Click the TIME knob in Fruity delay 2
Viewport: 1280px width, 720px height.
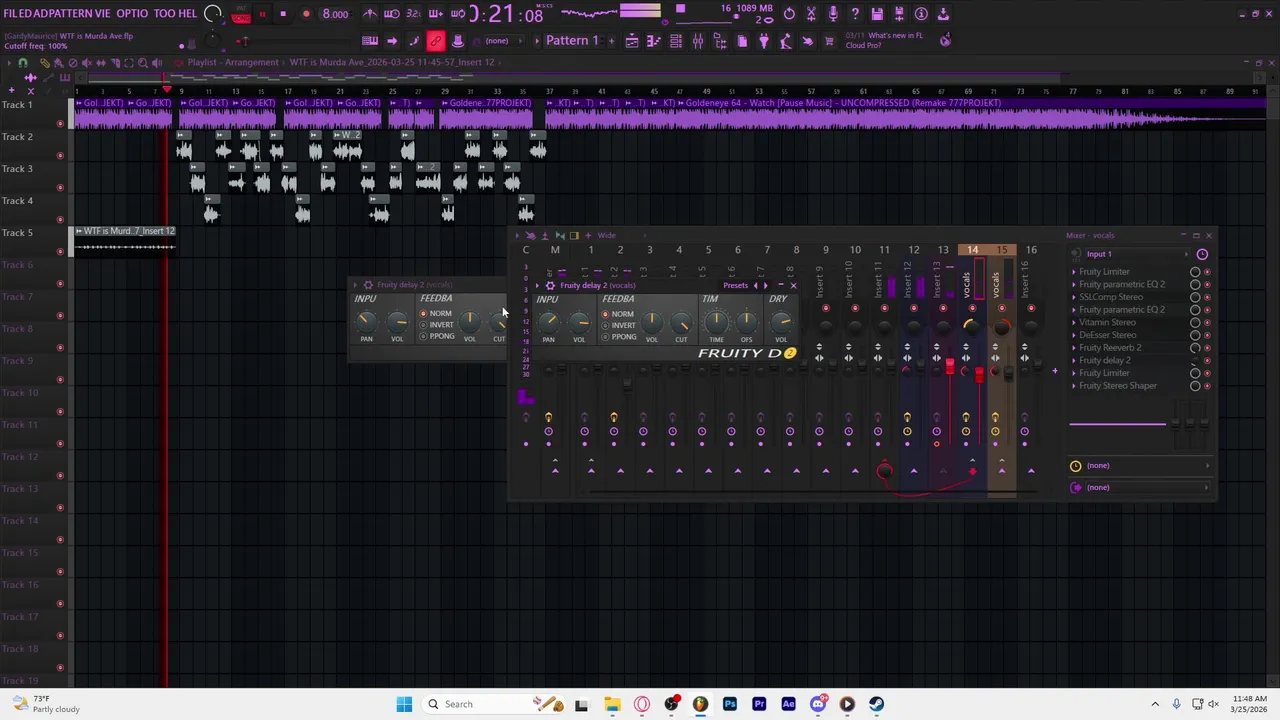(x=716, y=321)
